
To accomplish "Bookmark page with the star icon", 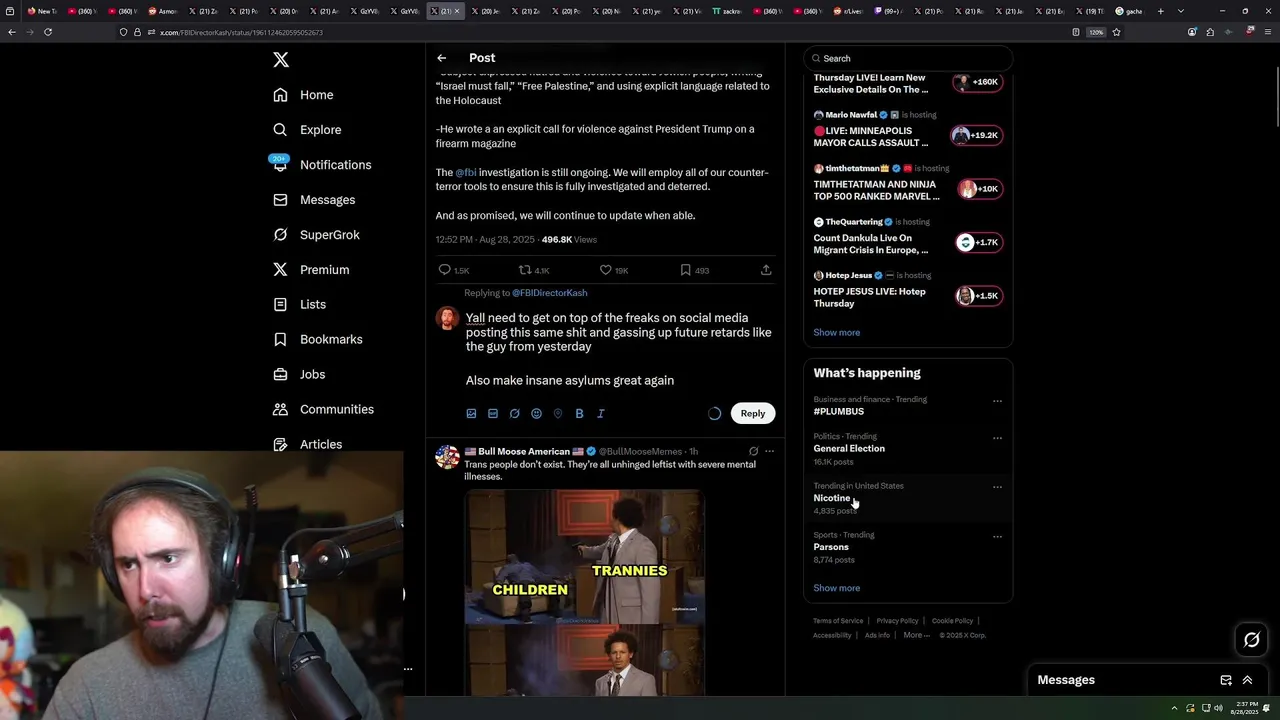I will pos(1116,32).
